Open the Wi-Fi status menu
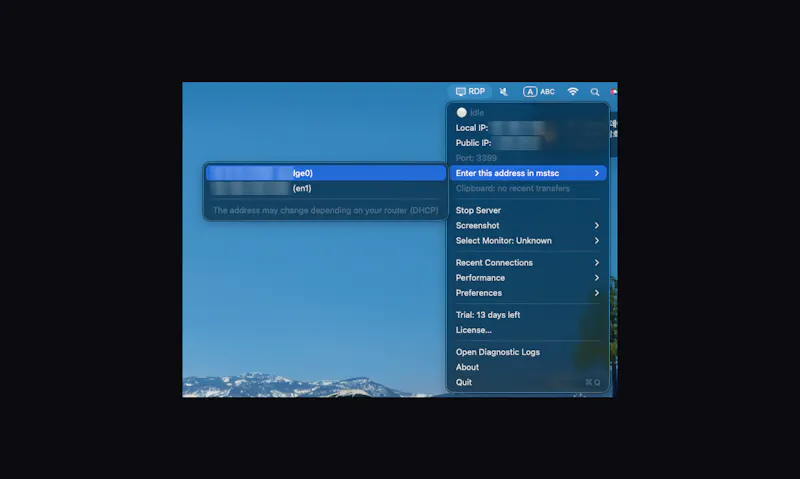 573,92
